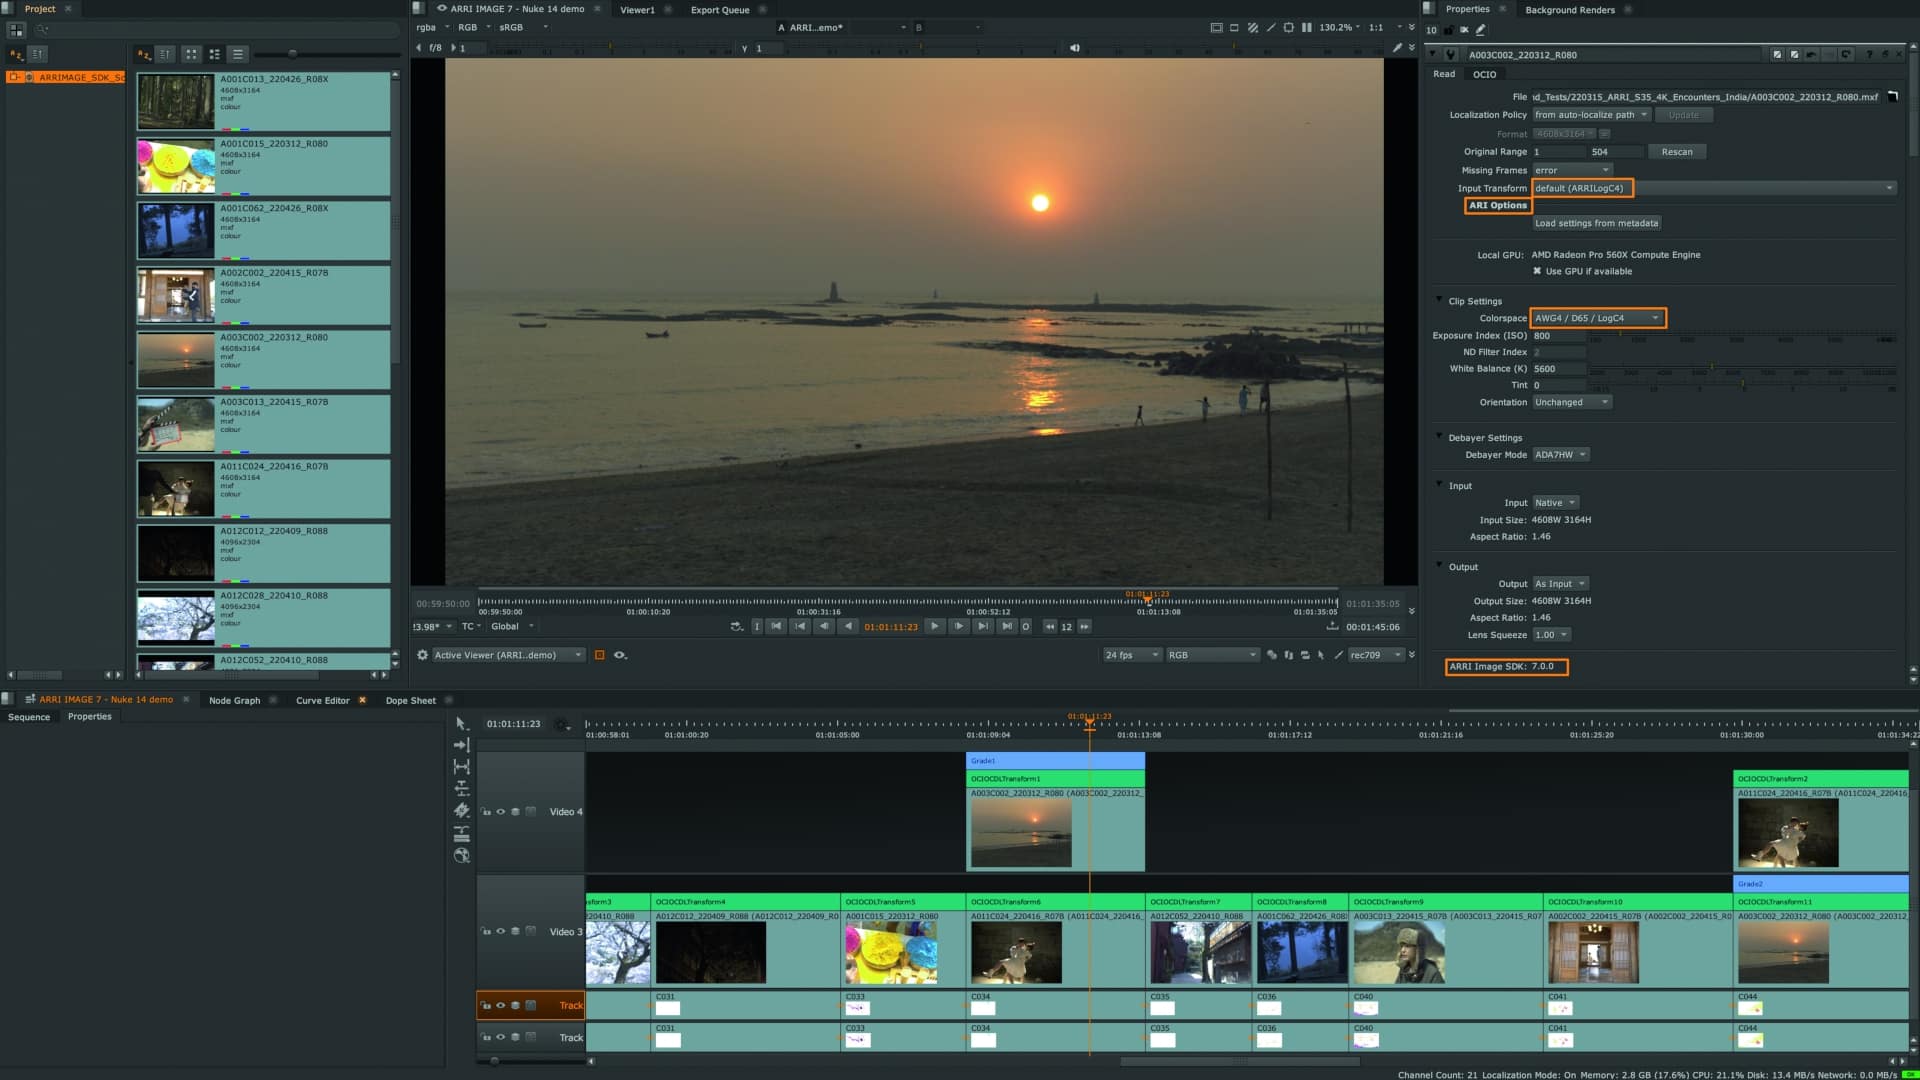1920x1080 pixels.
Task: Click the ROI icon in viewer top toolbar
Action: 1289,27
